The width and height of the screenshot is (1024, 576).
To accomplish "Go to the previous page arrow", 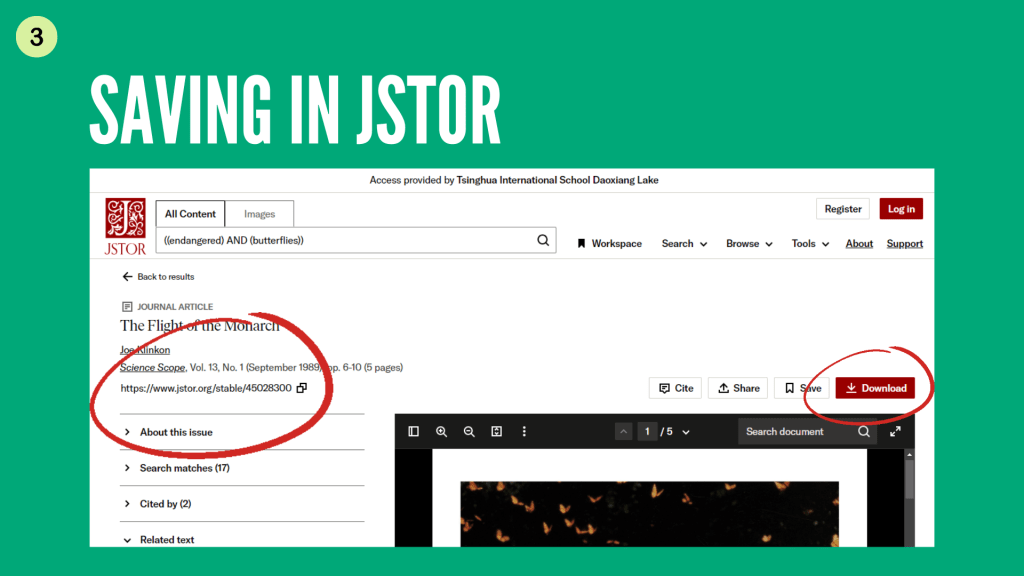I will pos(624,432).
